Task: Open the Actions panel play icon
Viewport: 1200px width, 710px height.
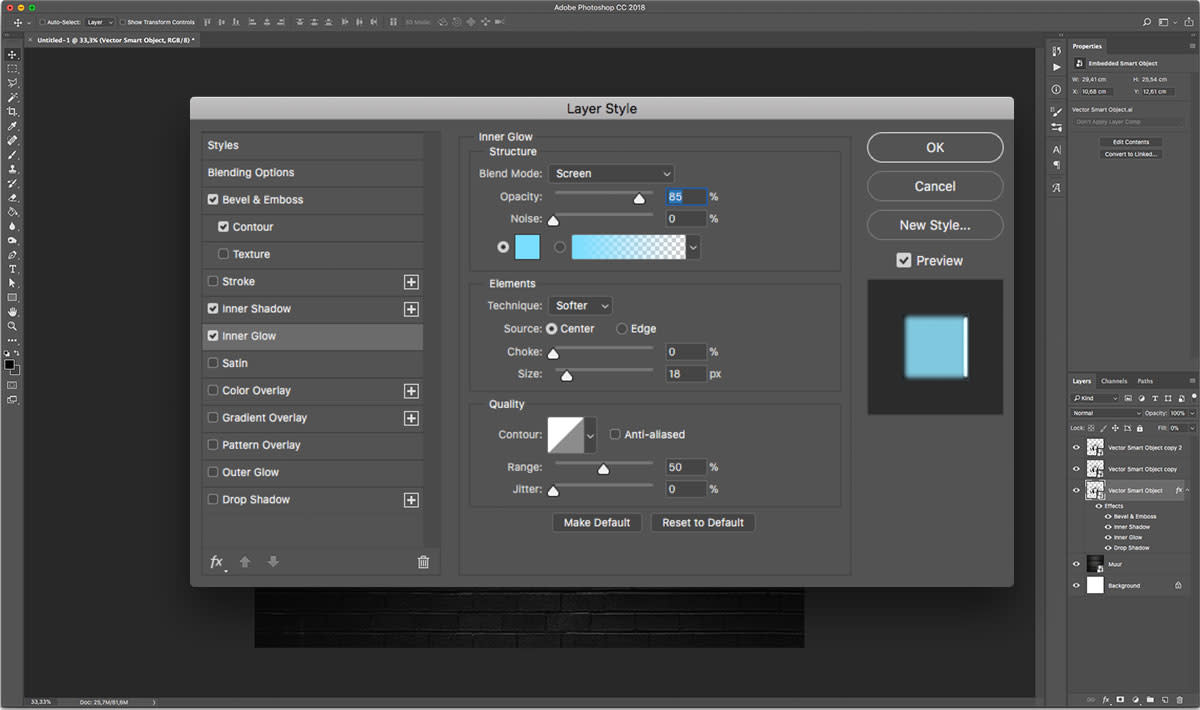Action: (x=1057, y=67)
